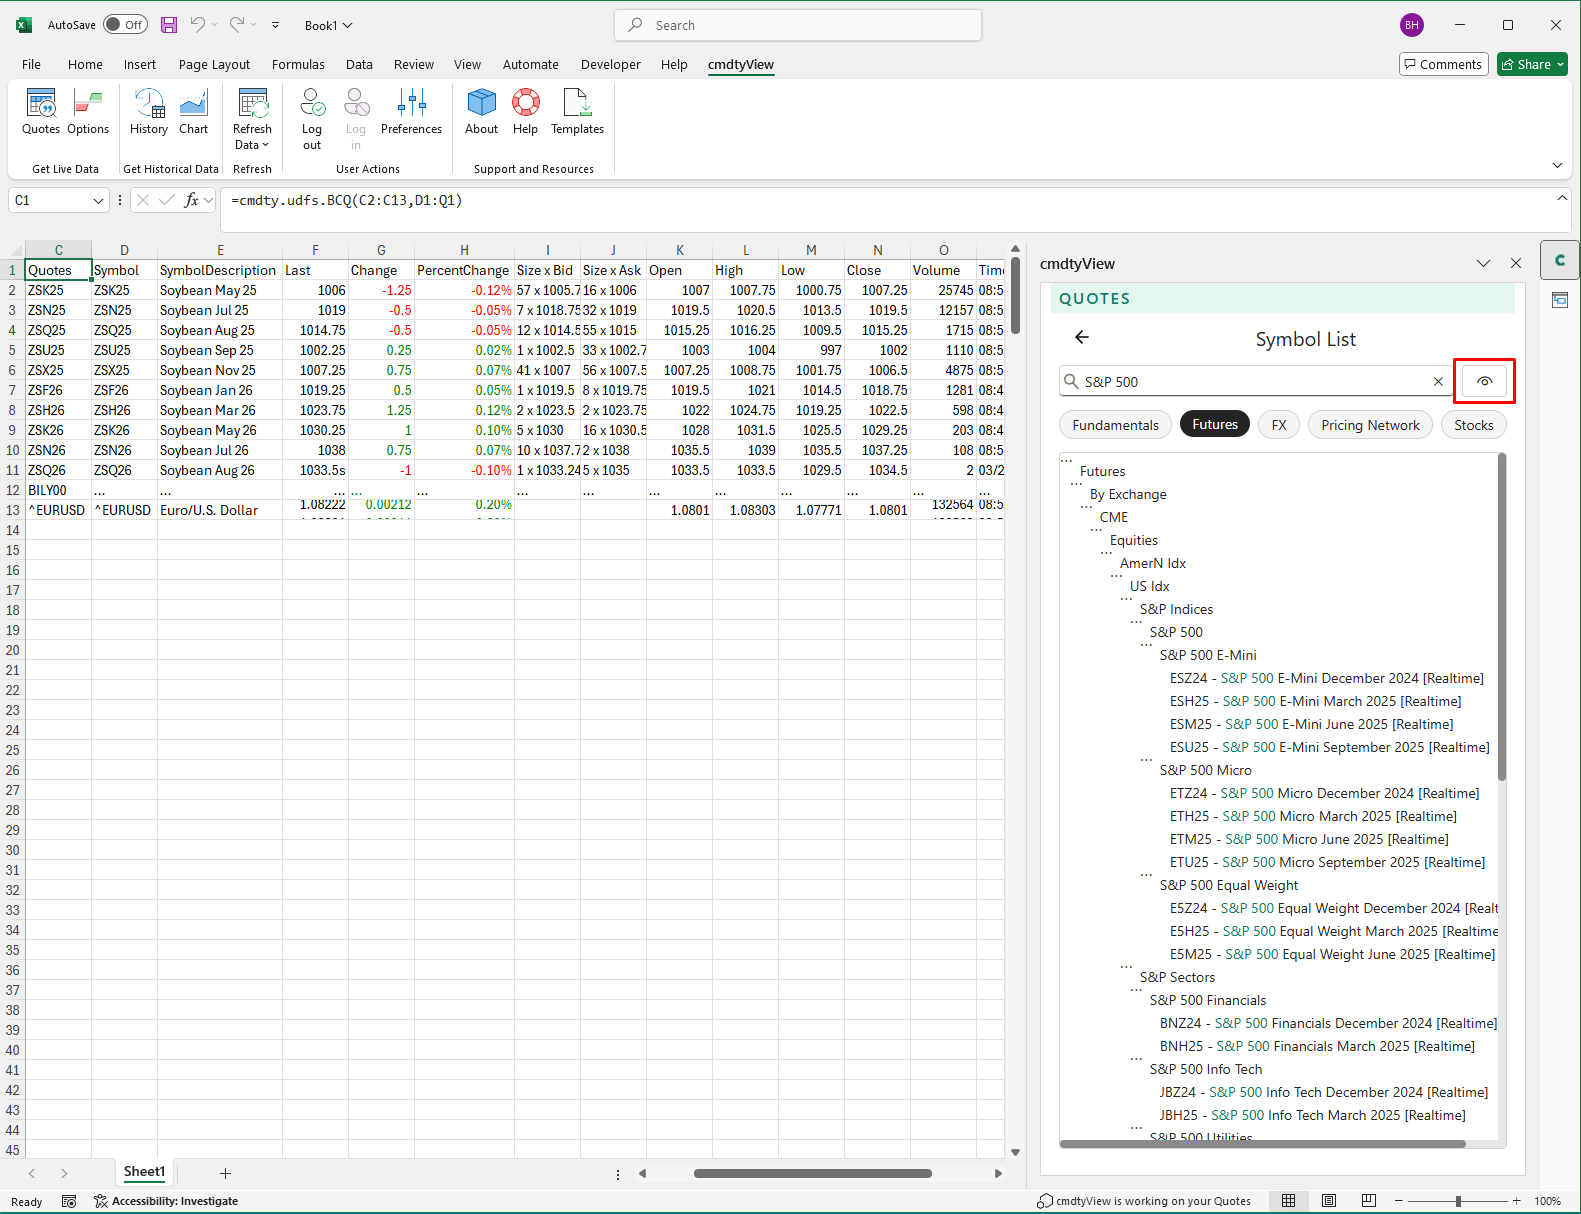1581x1214 pixels.
Task: Switch to Page Layout view in status bar
Action: (x=1329, y=1201)
